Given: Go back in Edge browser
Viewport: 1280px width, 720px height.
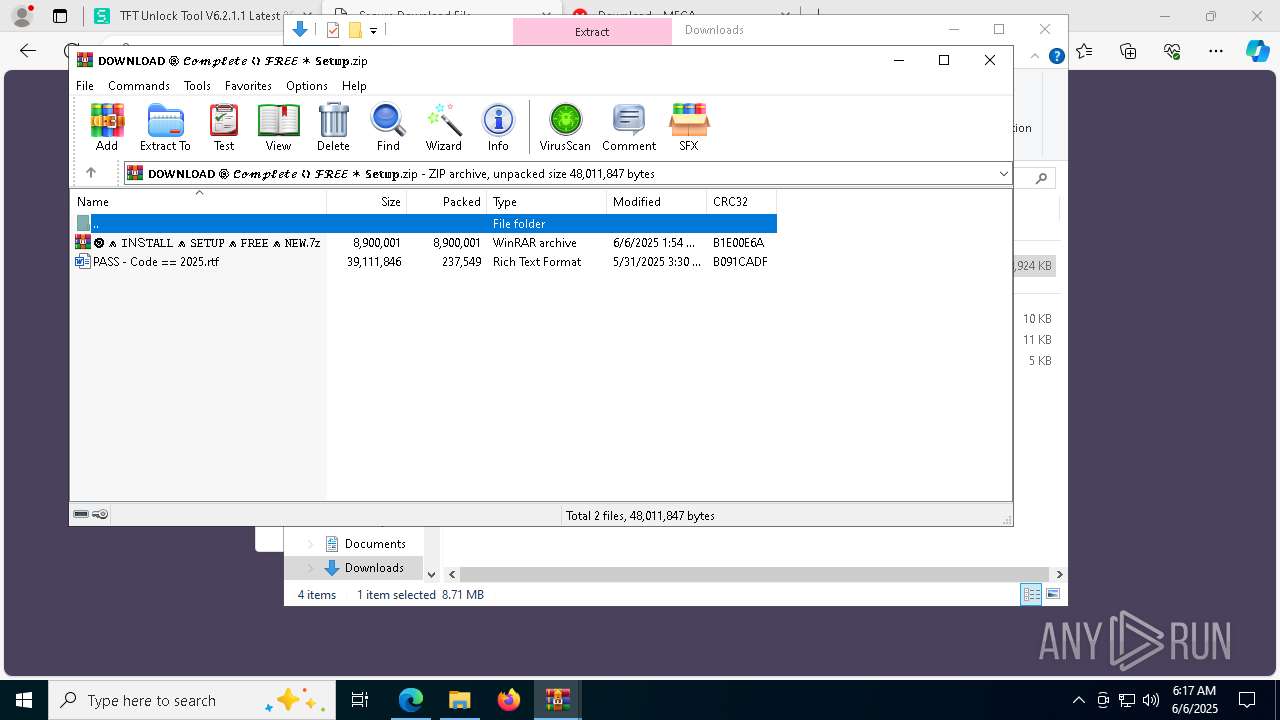Looking at the screenshot, I should click(28, 51).
